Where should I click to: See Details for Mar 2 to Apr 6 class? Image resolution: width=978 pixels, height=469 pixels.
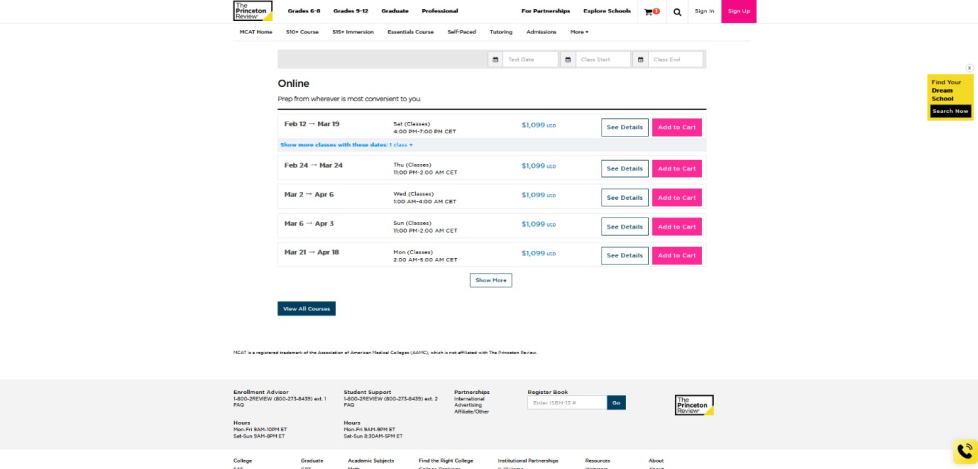(x=624, y=198)
